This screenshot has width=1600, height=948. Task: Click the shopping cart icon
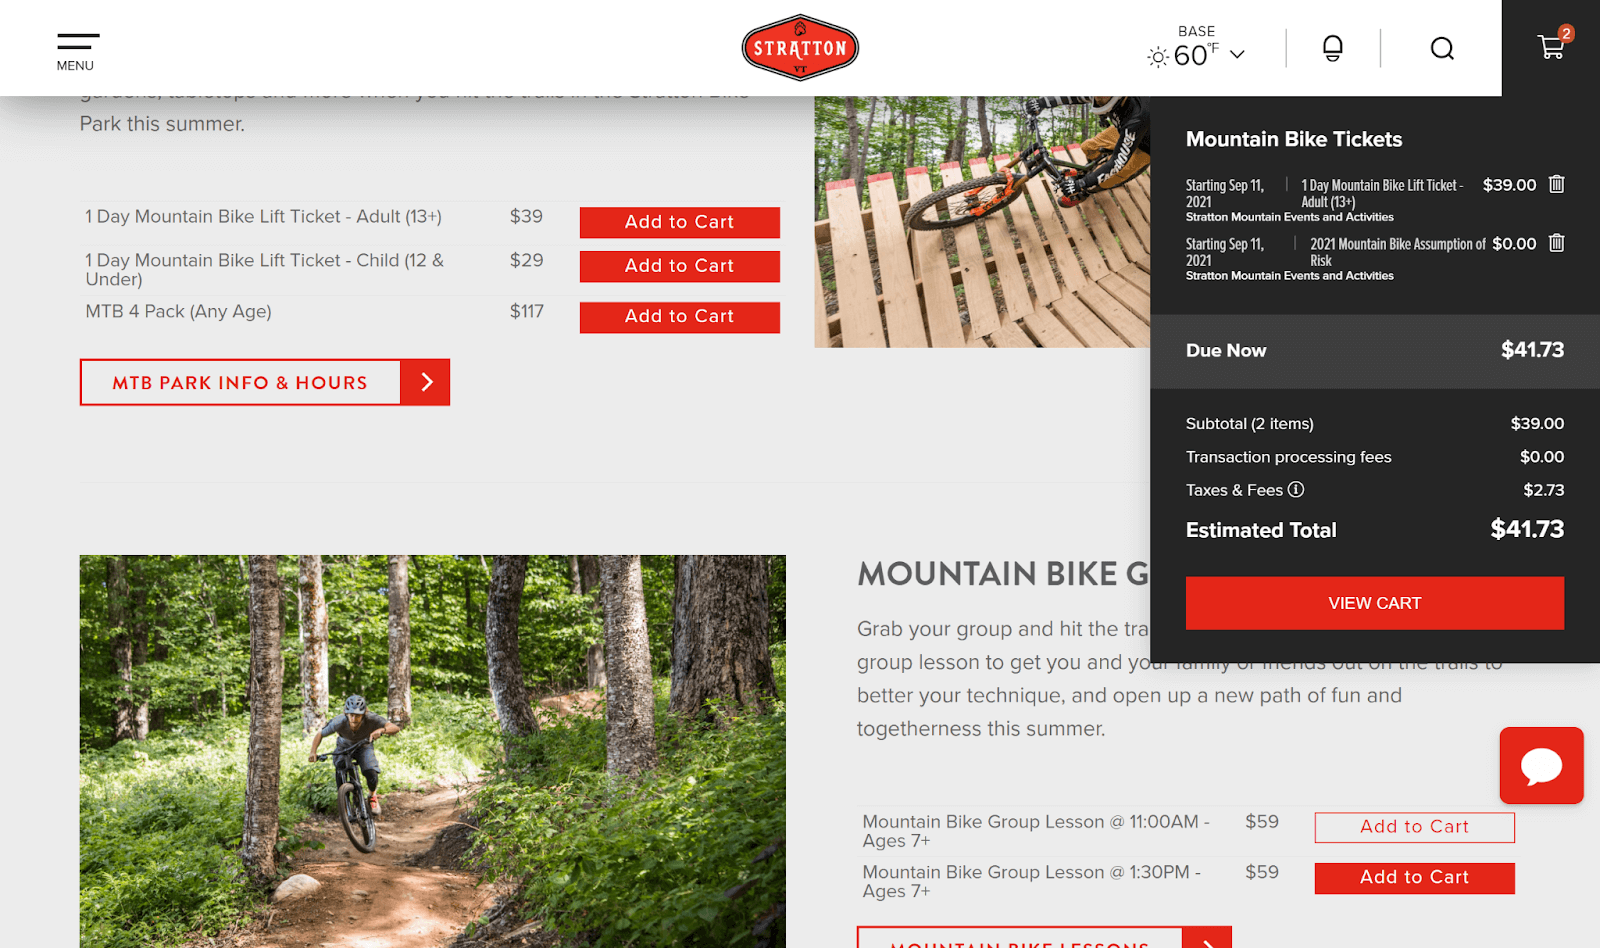coord(1551,46)
